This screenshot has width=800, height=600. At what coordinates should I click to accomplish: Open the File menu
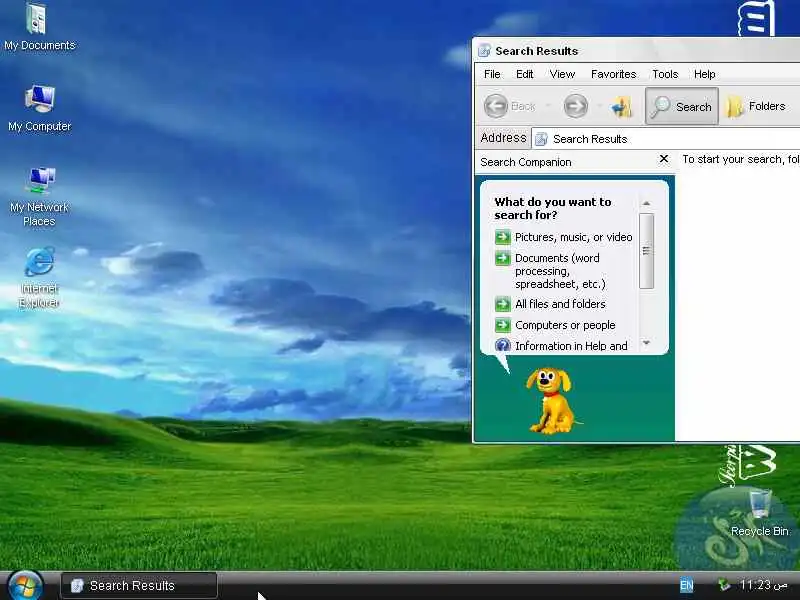coord(492,74)
